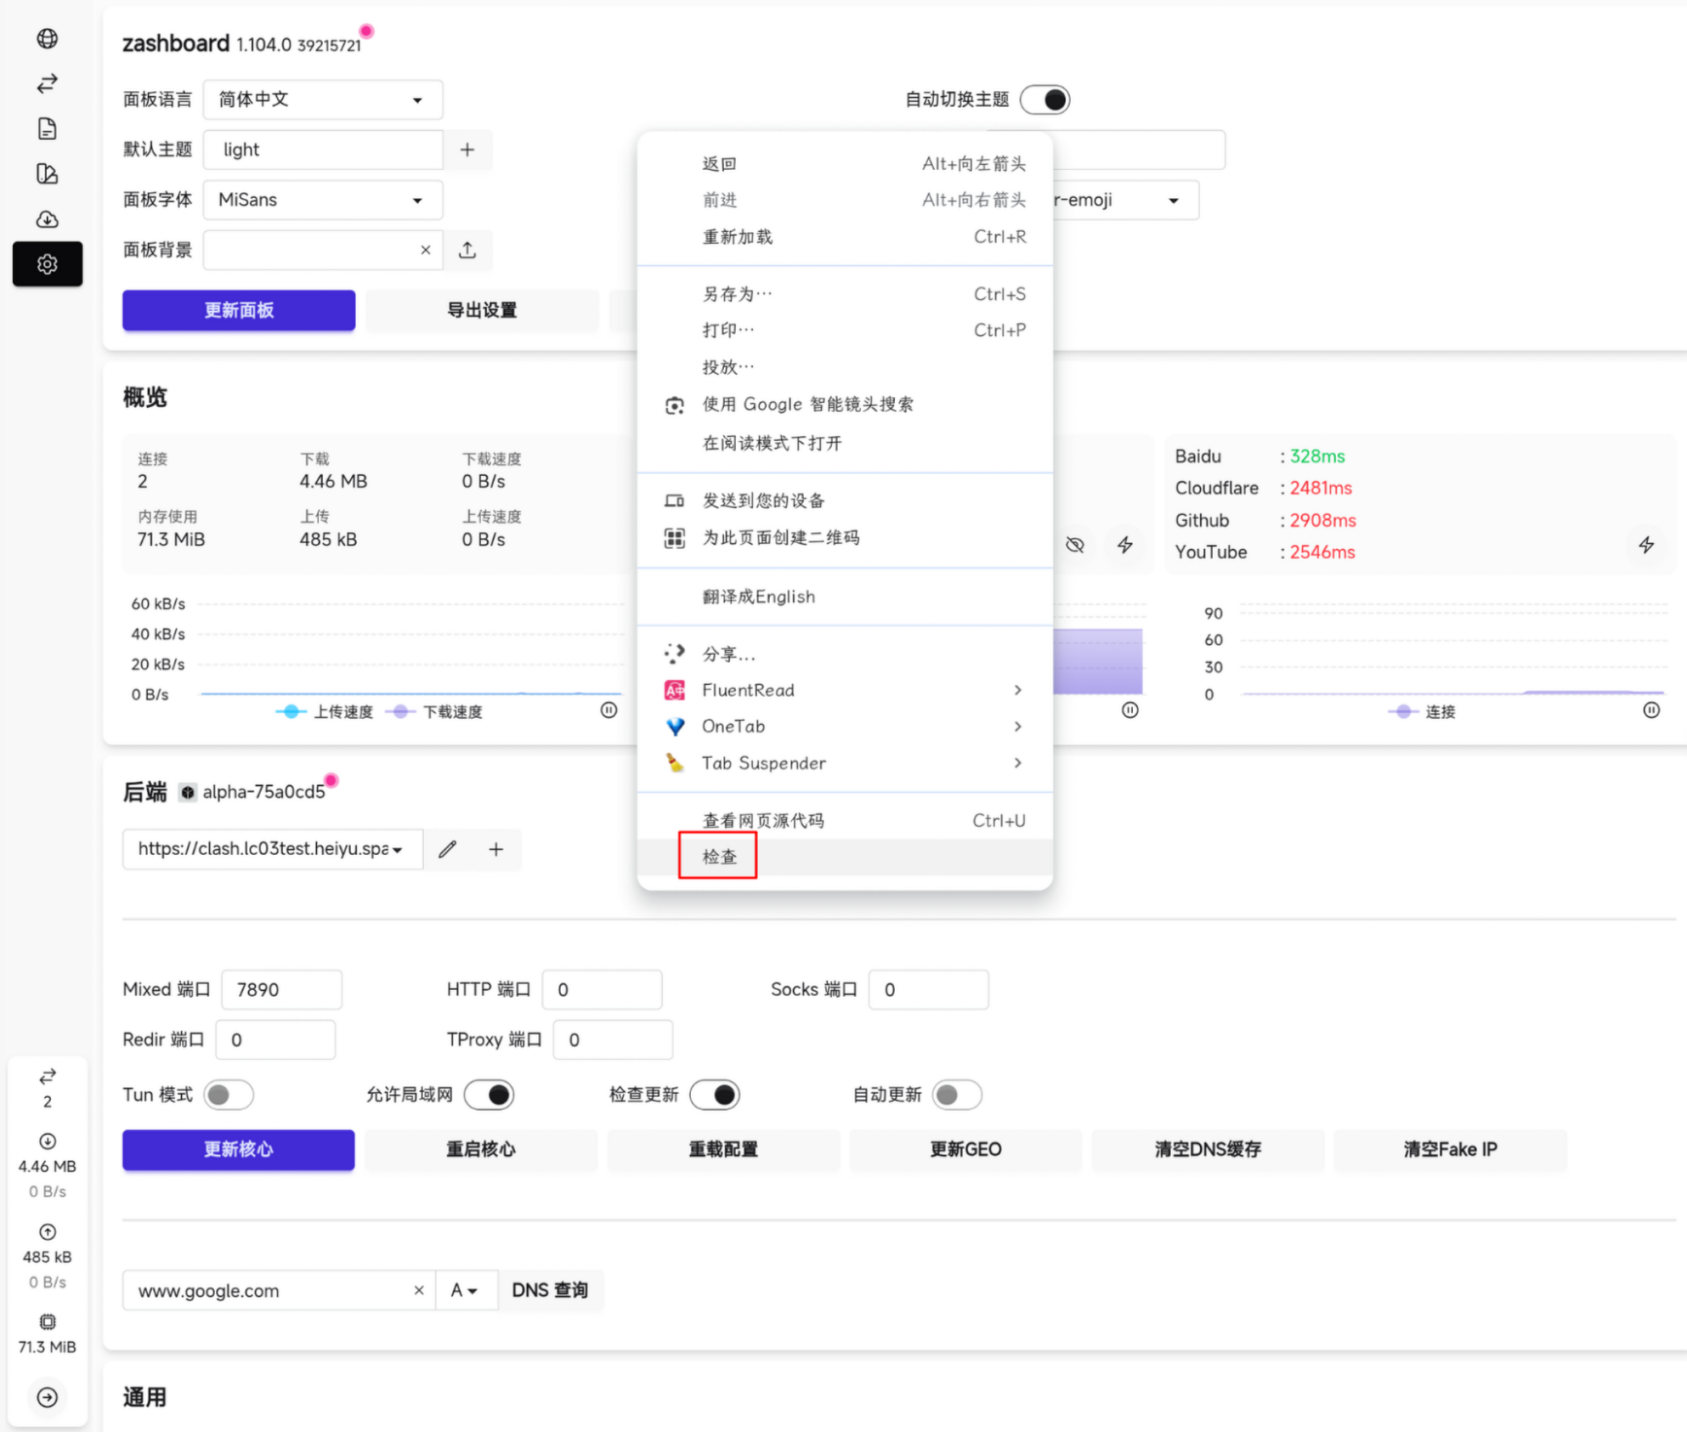Select the settings gear sidebar icon

point(47,264)
